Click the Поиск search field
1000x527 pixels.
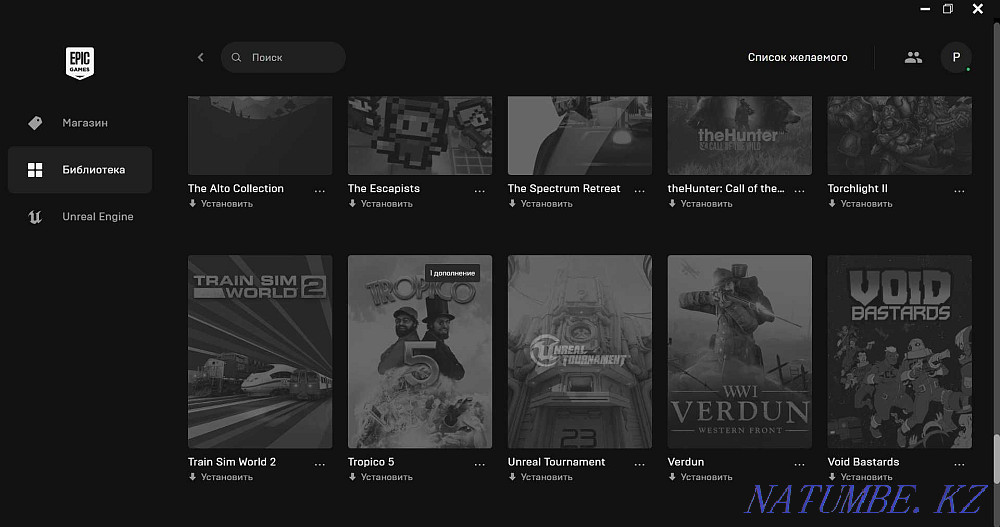[283, 58]
